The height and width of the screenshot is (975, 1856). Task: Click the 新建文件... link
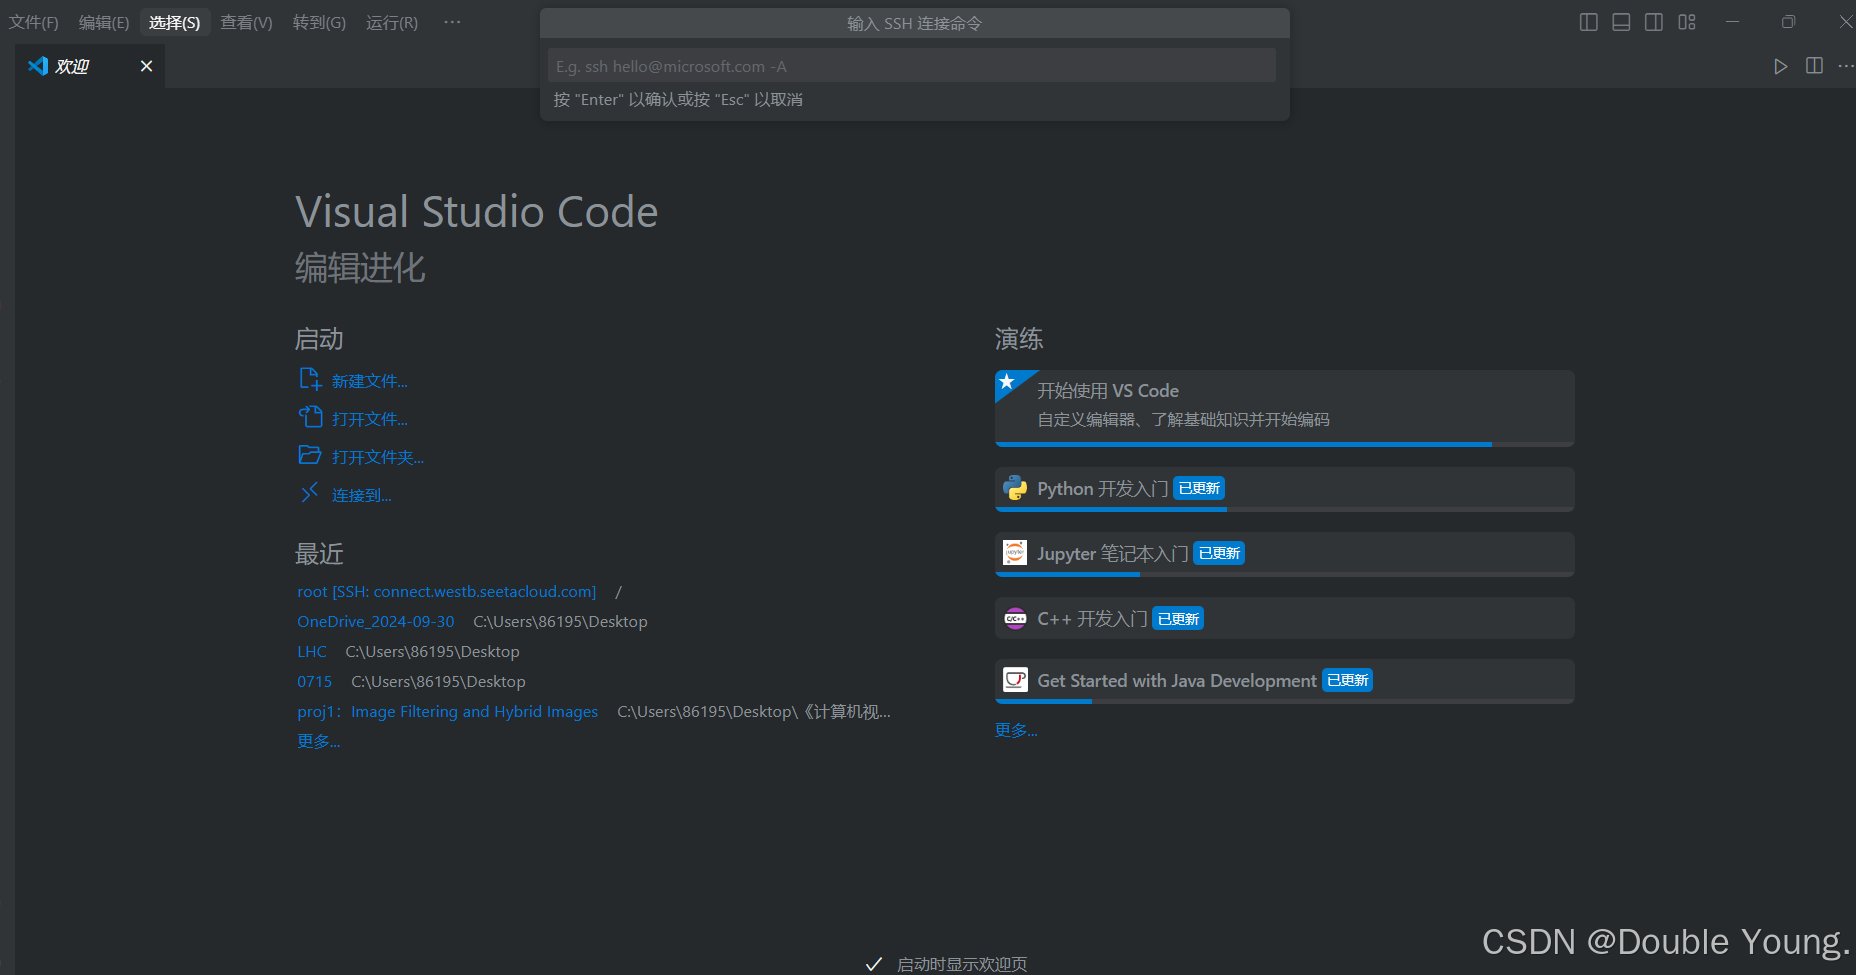click(x=370, y=381)
